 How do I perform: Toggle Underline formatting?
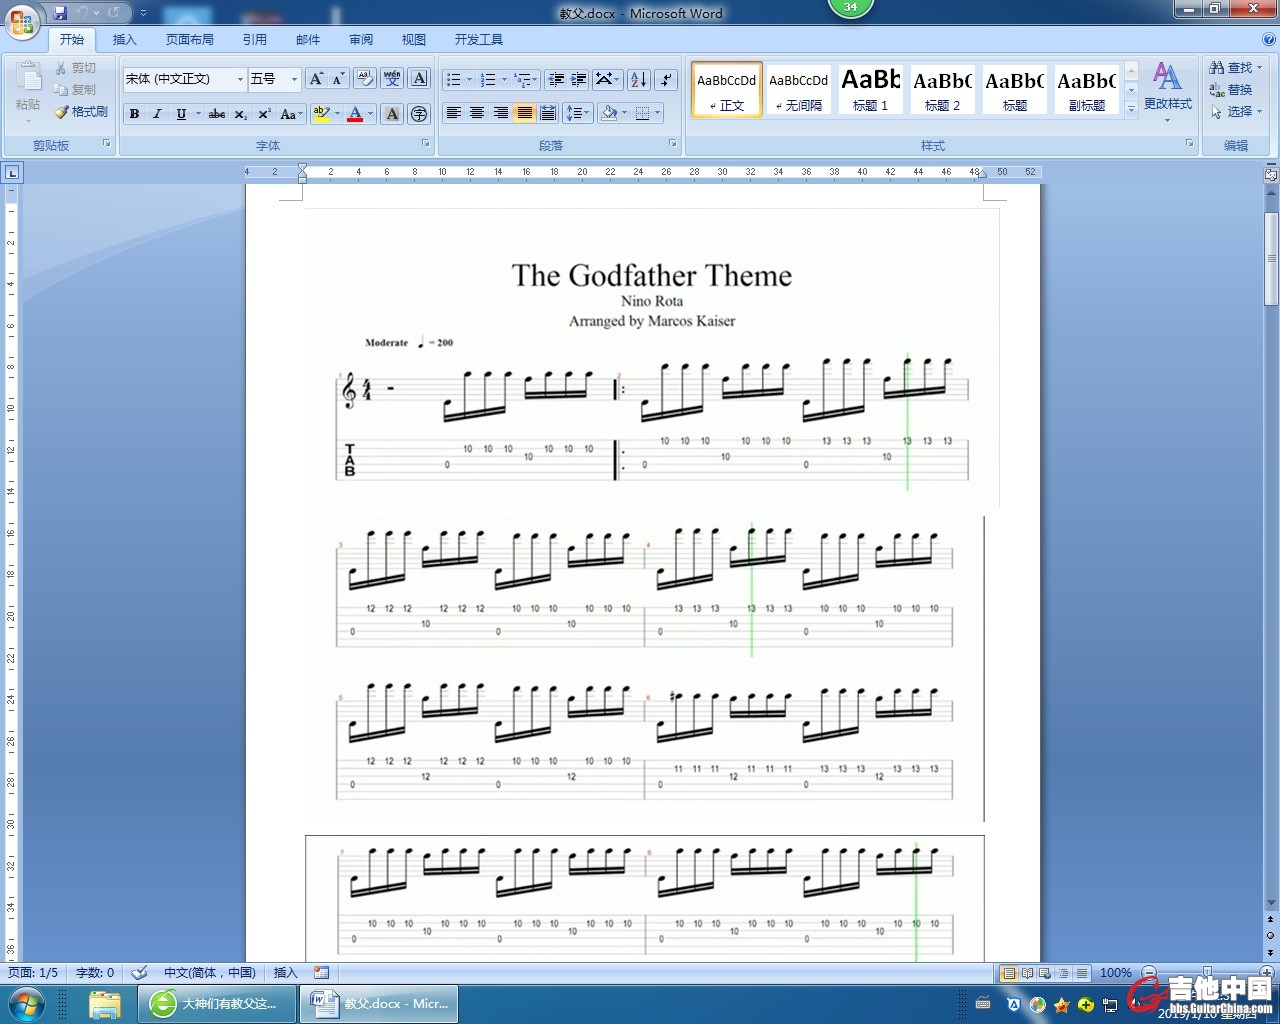coord(181,114)
